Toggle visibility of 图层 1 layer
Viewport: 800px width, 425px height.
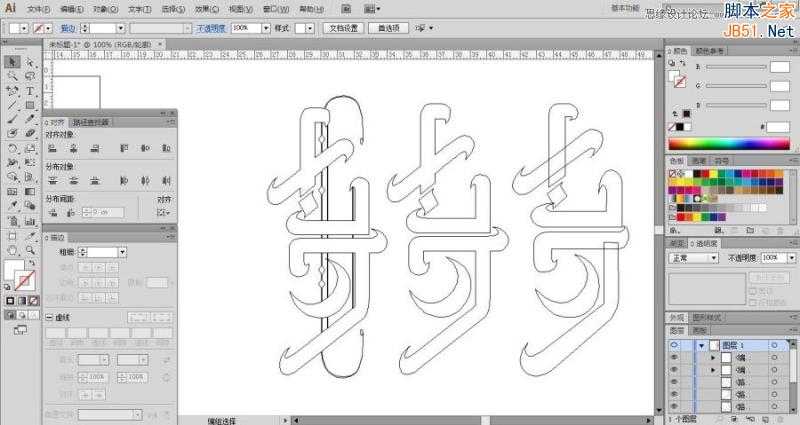[x=674, y=345]
